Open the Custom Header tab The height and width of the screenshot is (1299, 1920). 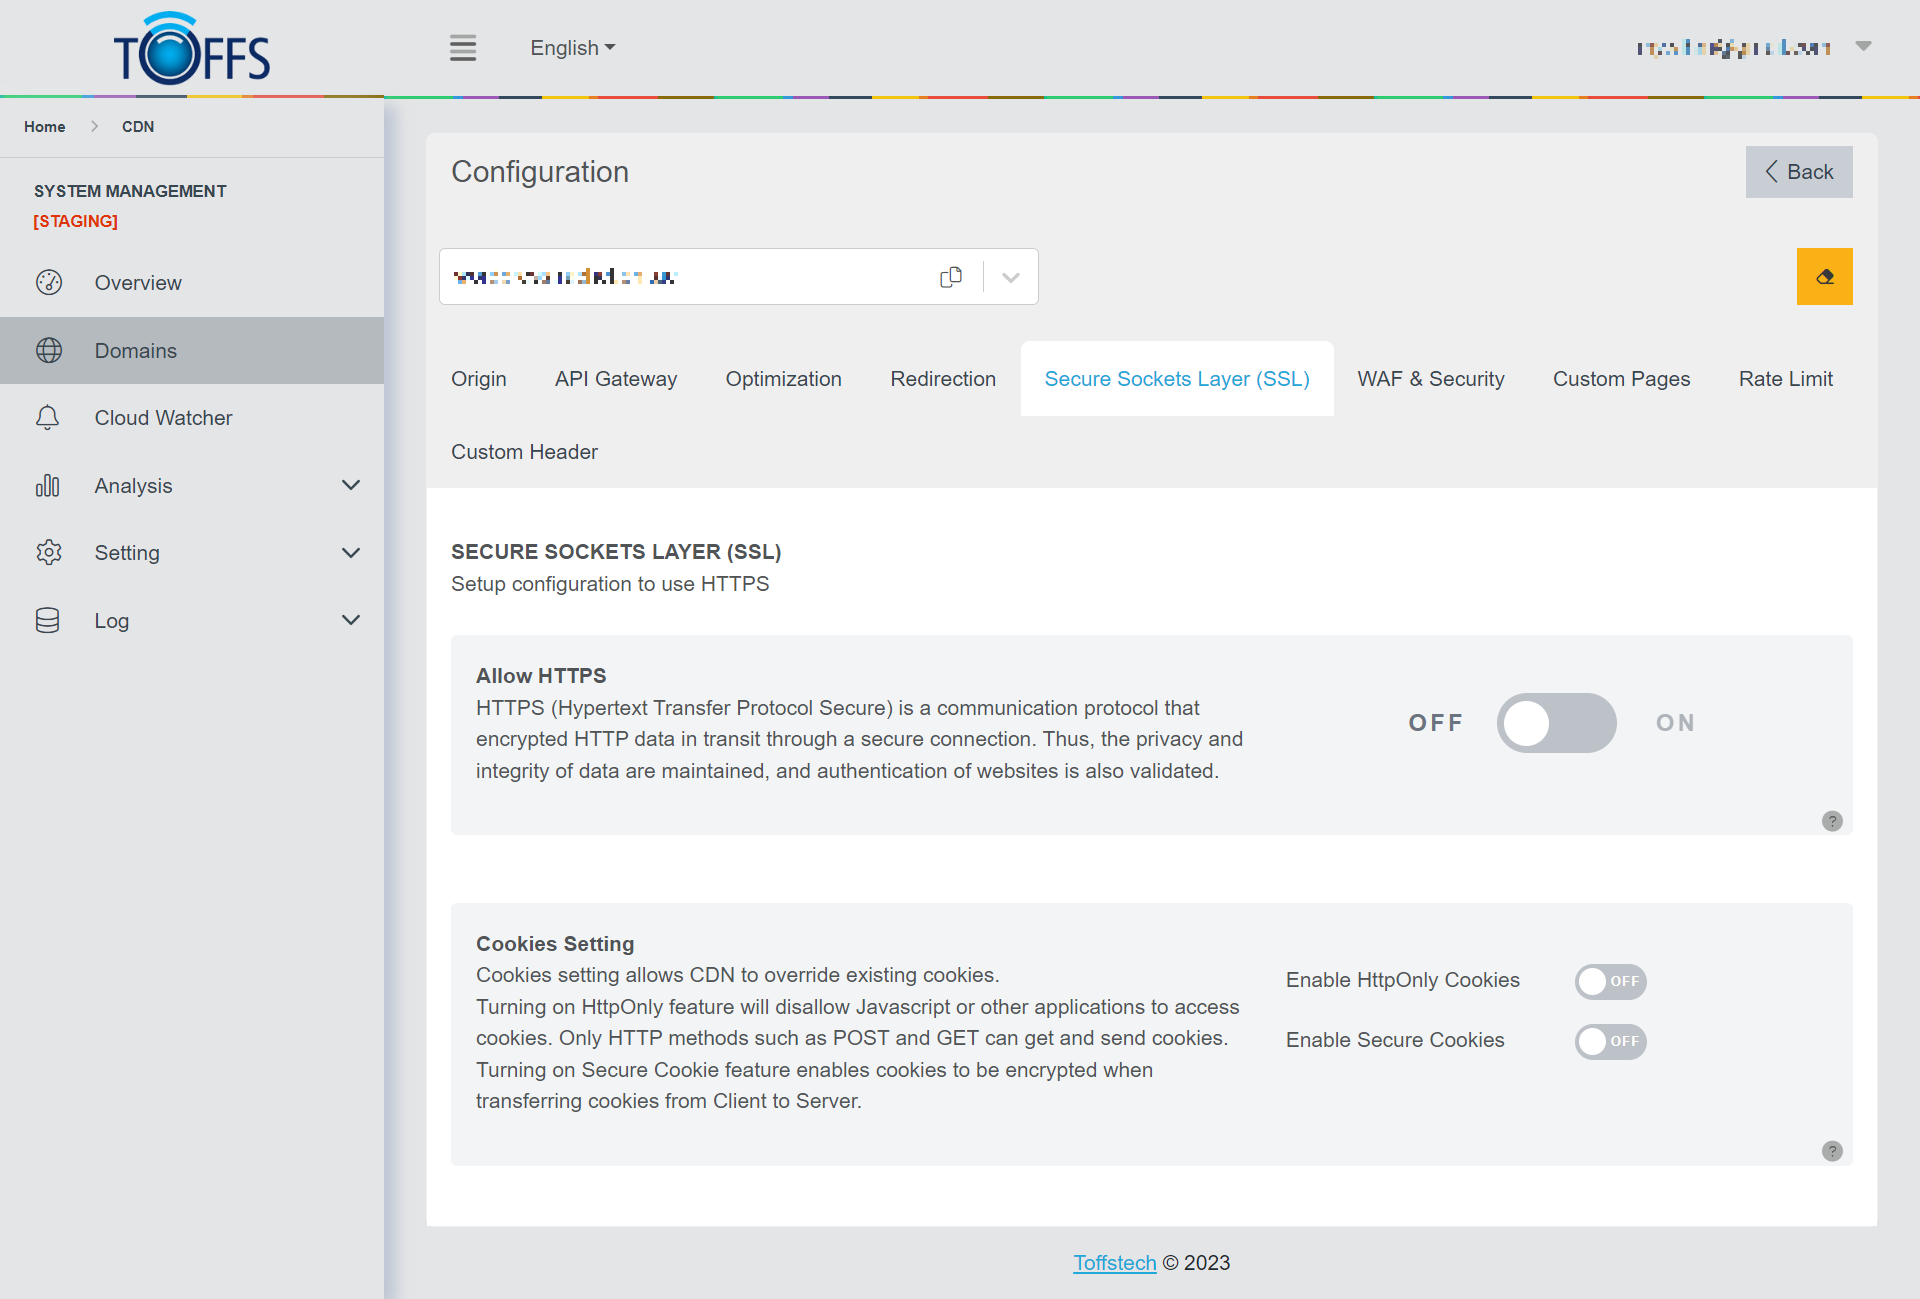tap(524, 452)
